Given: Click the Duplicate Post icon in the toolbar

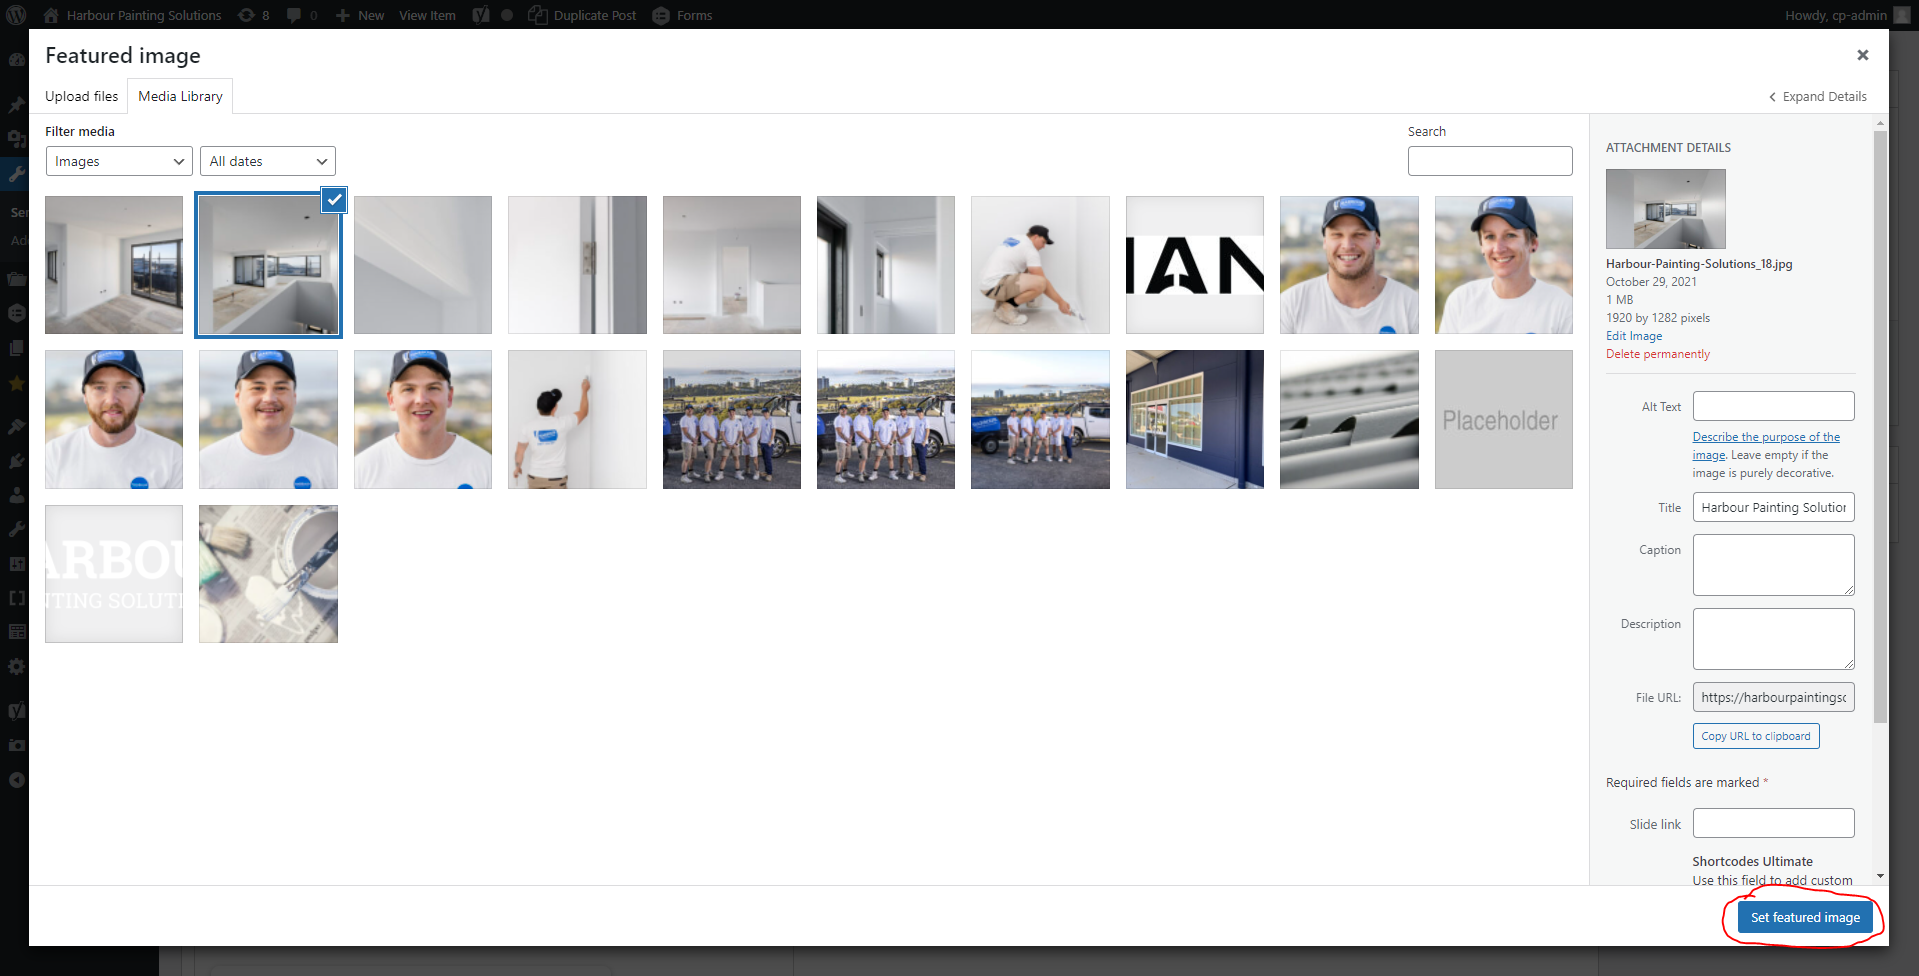Looking at the screenshot, I should (x=538, y=15).
